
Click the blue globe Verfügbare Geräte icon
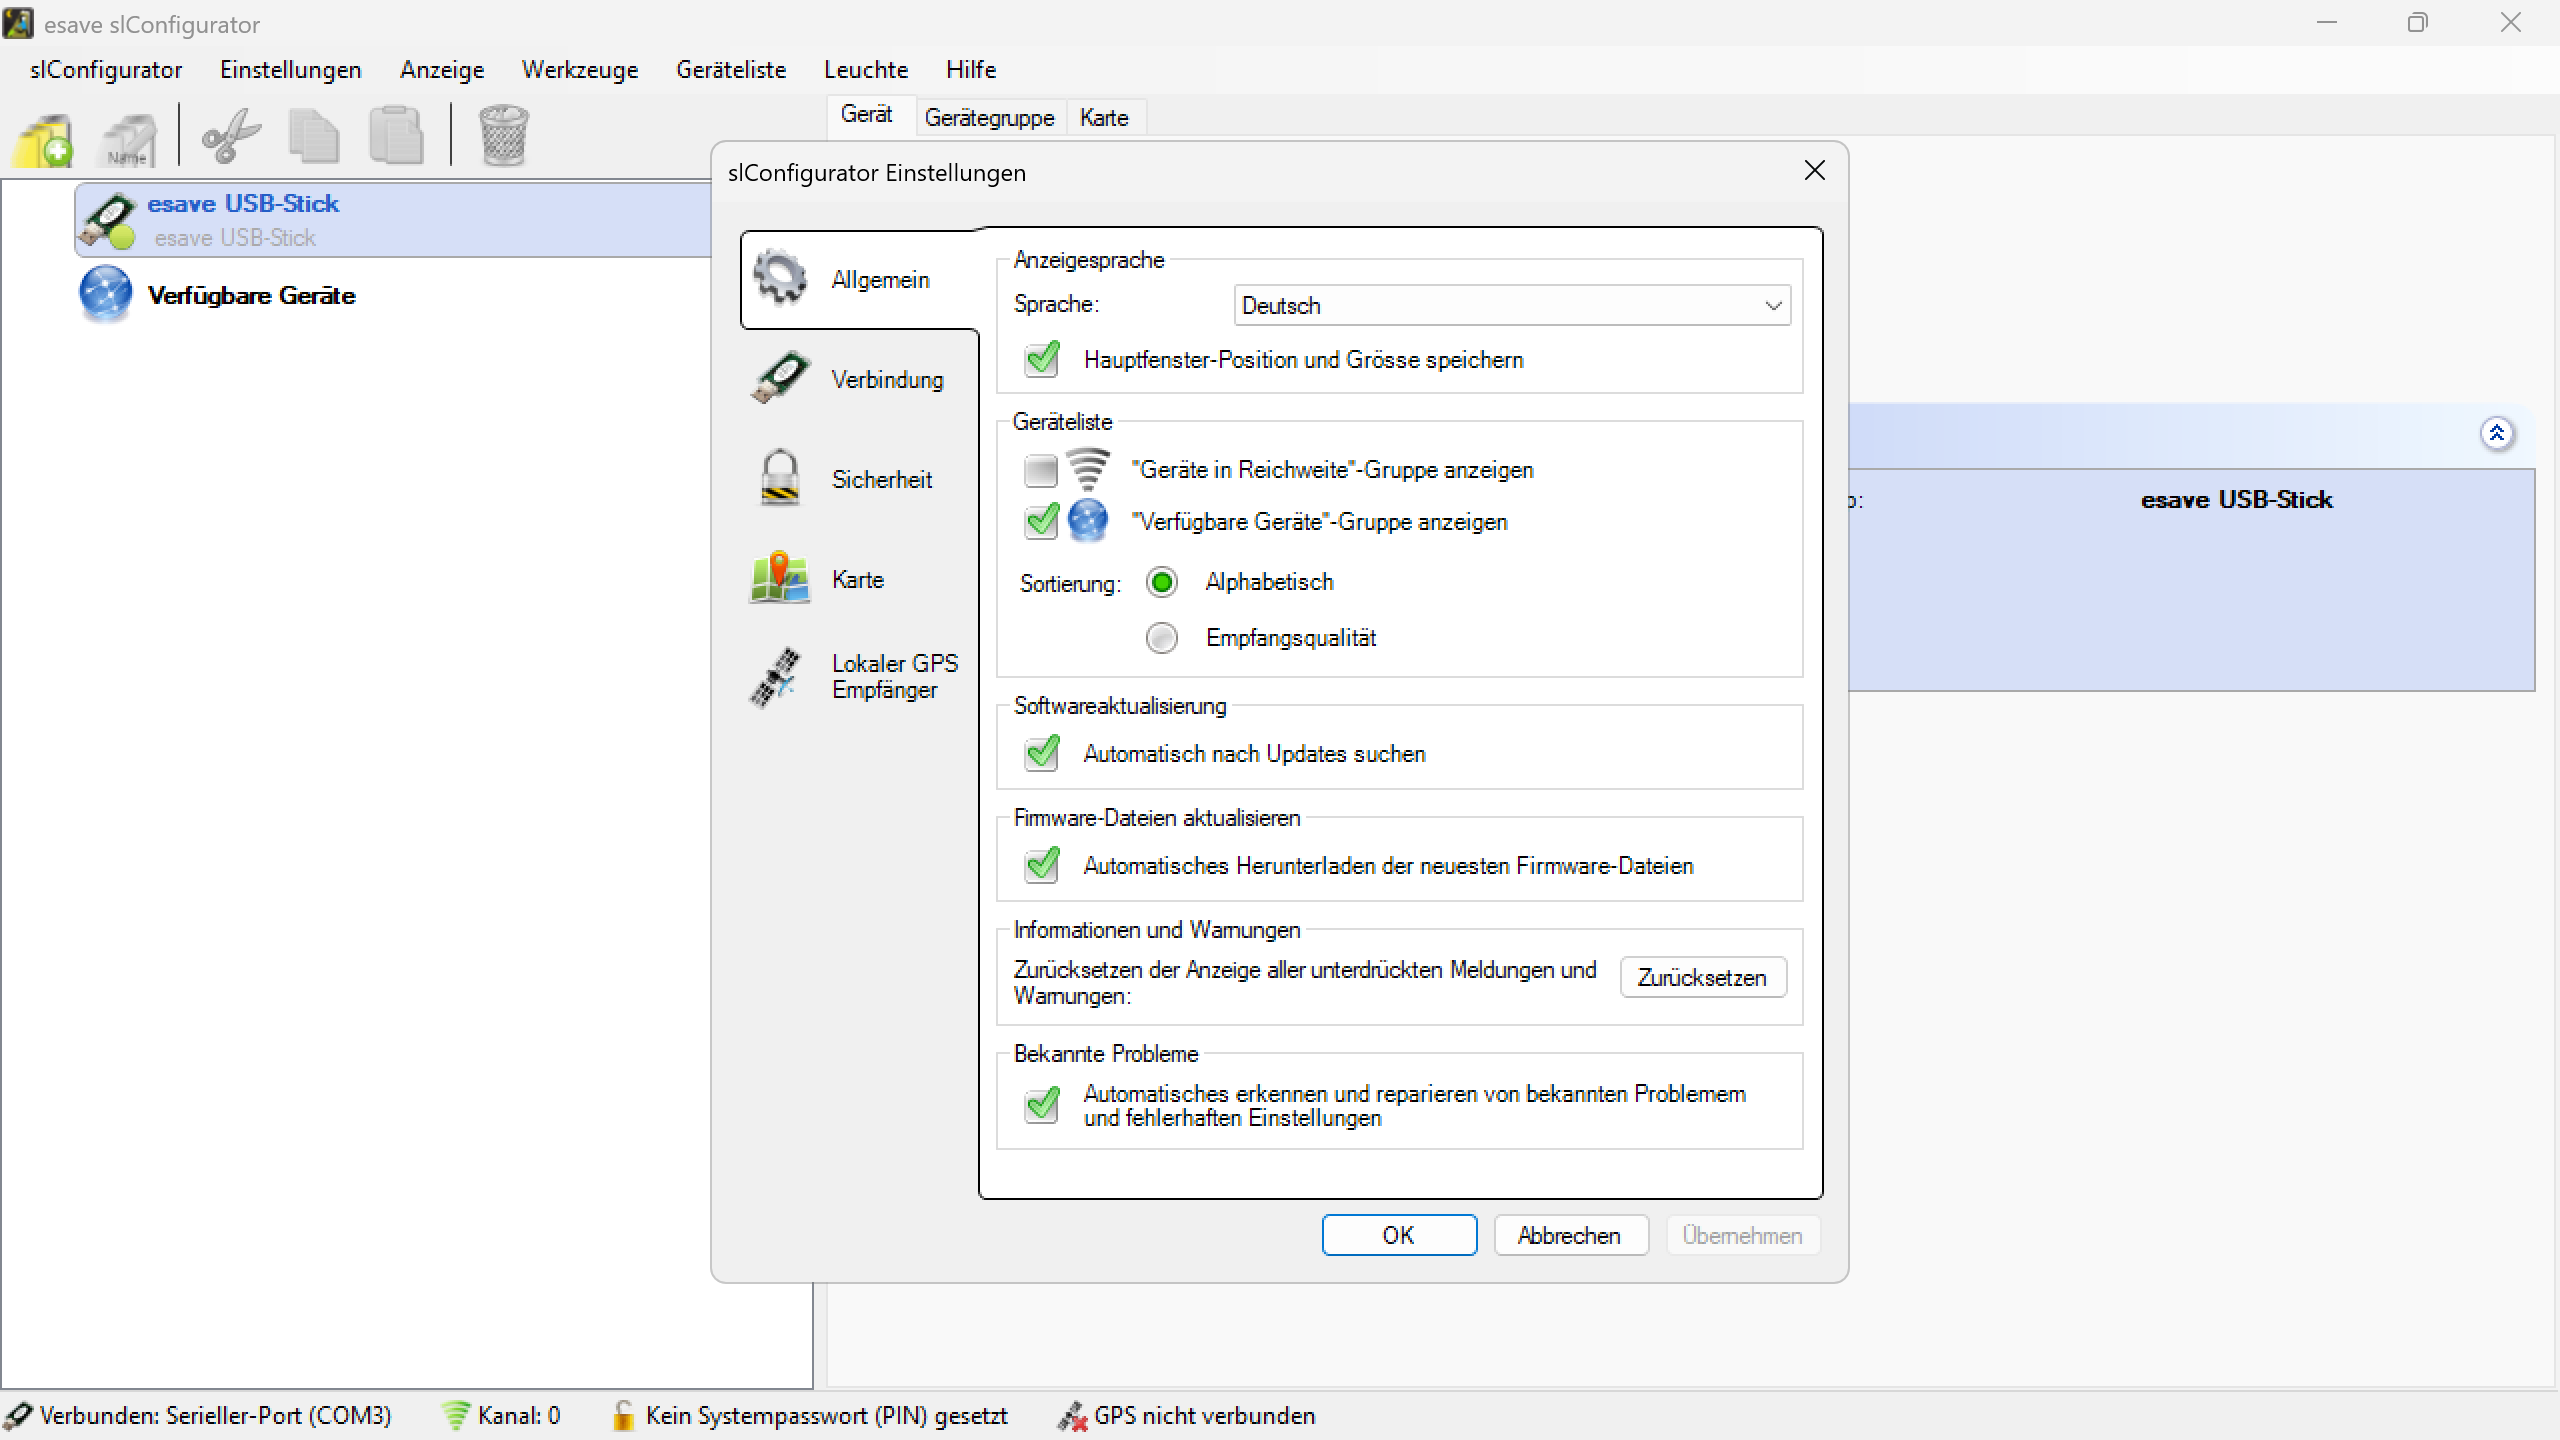coord(105,294)
